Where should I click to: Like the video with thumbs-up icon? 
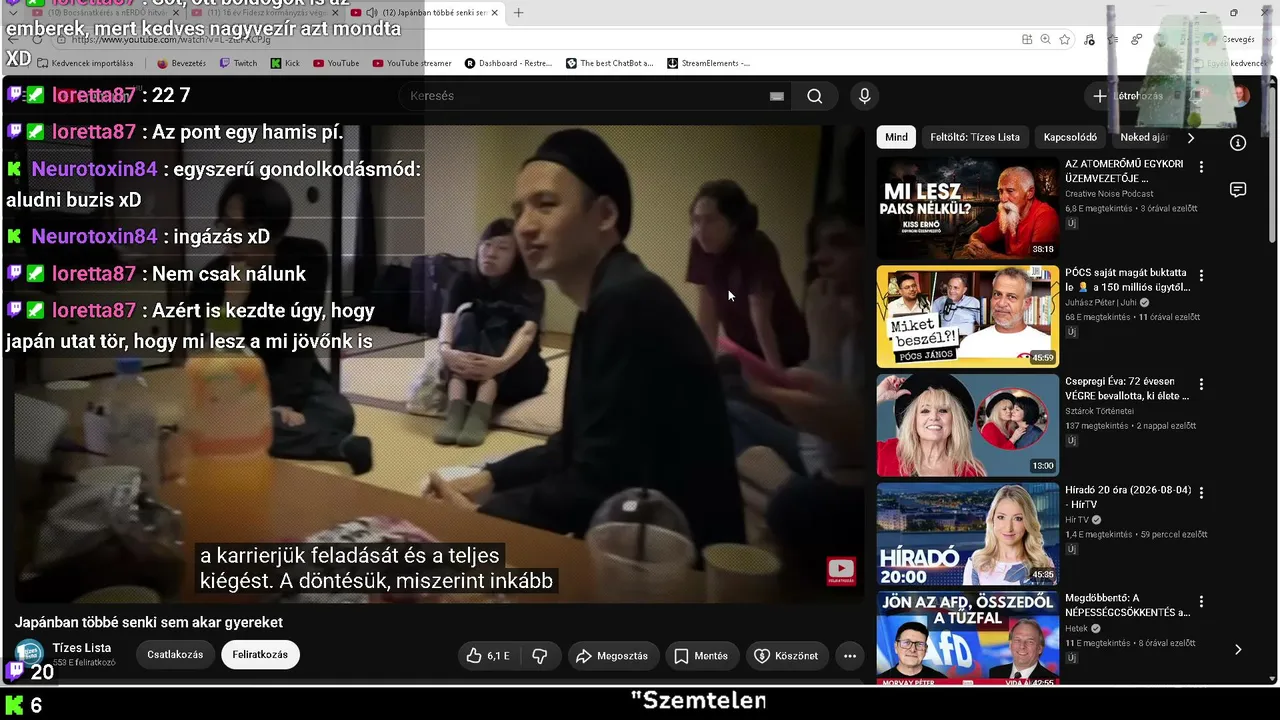[488, 656]
